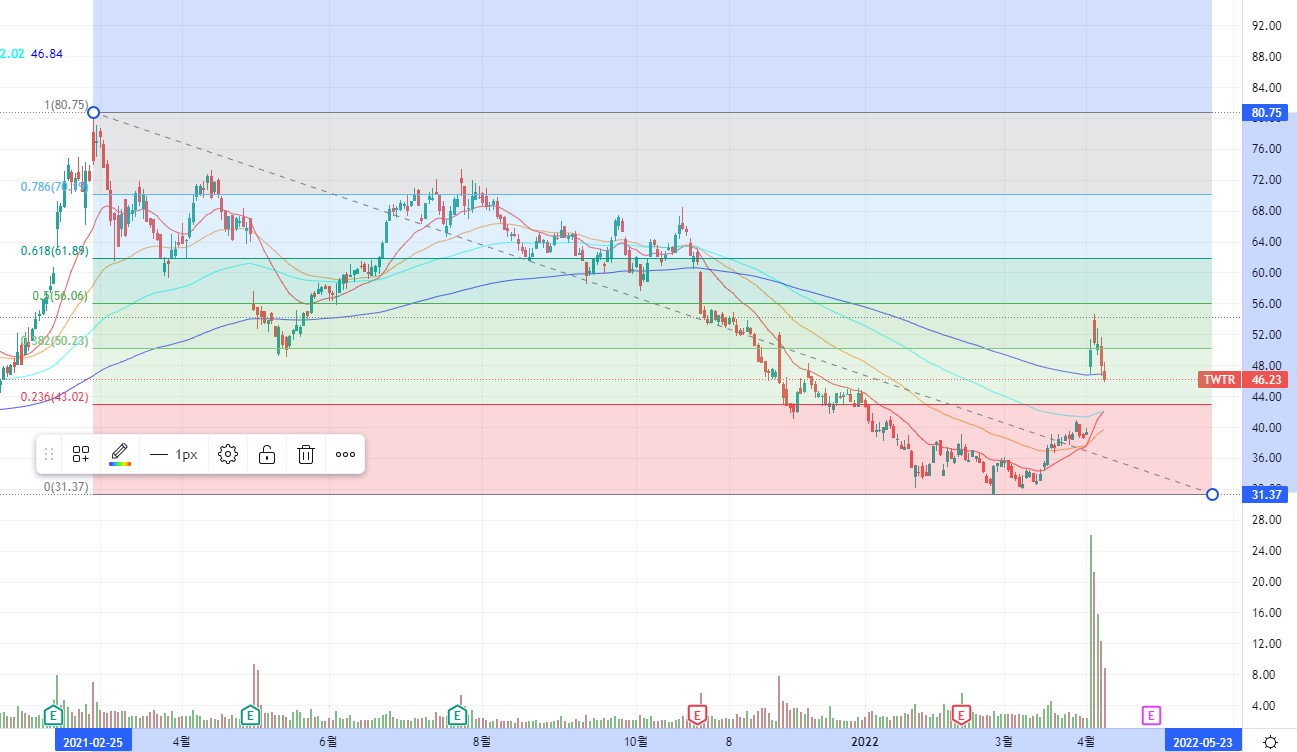Open green earnings marker nearest 8월 label
This screenshot has height=752, width=1297.
pyautogui.click(x=458, y=715)
